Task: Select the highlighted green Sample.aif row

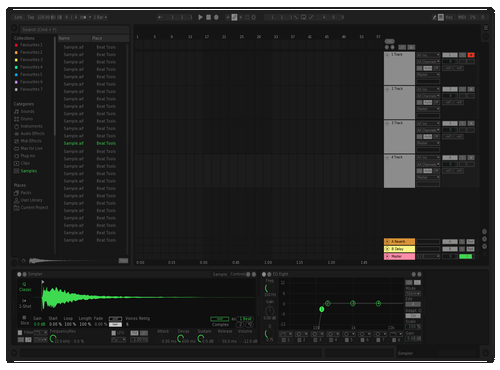Action: coord(90,143)
